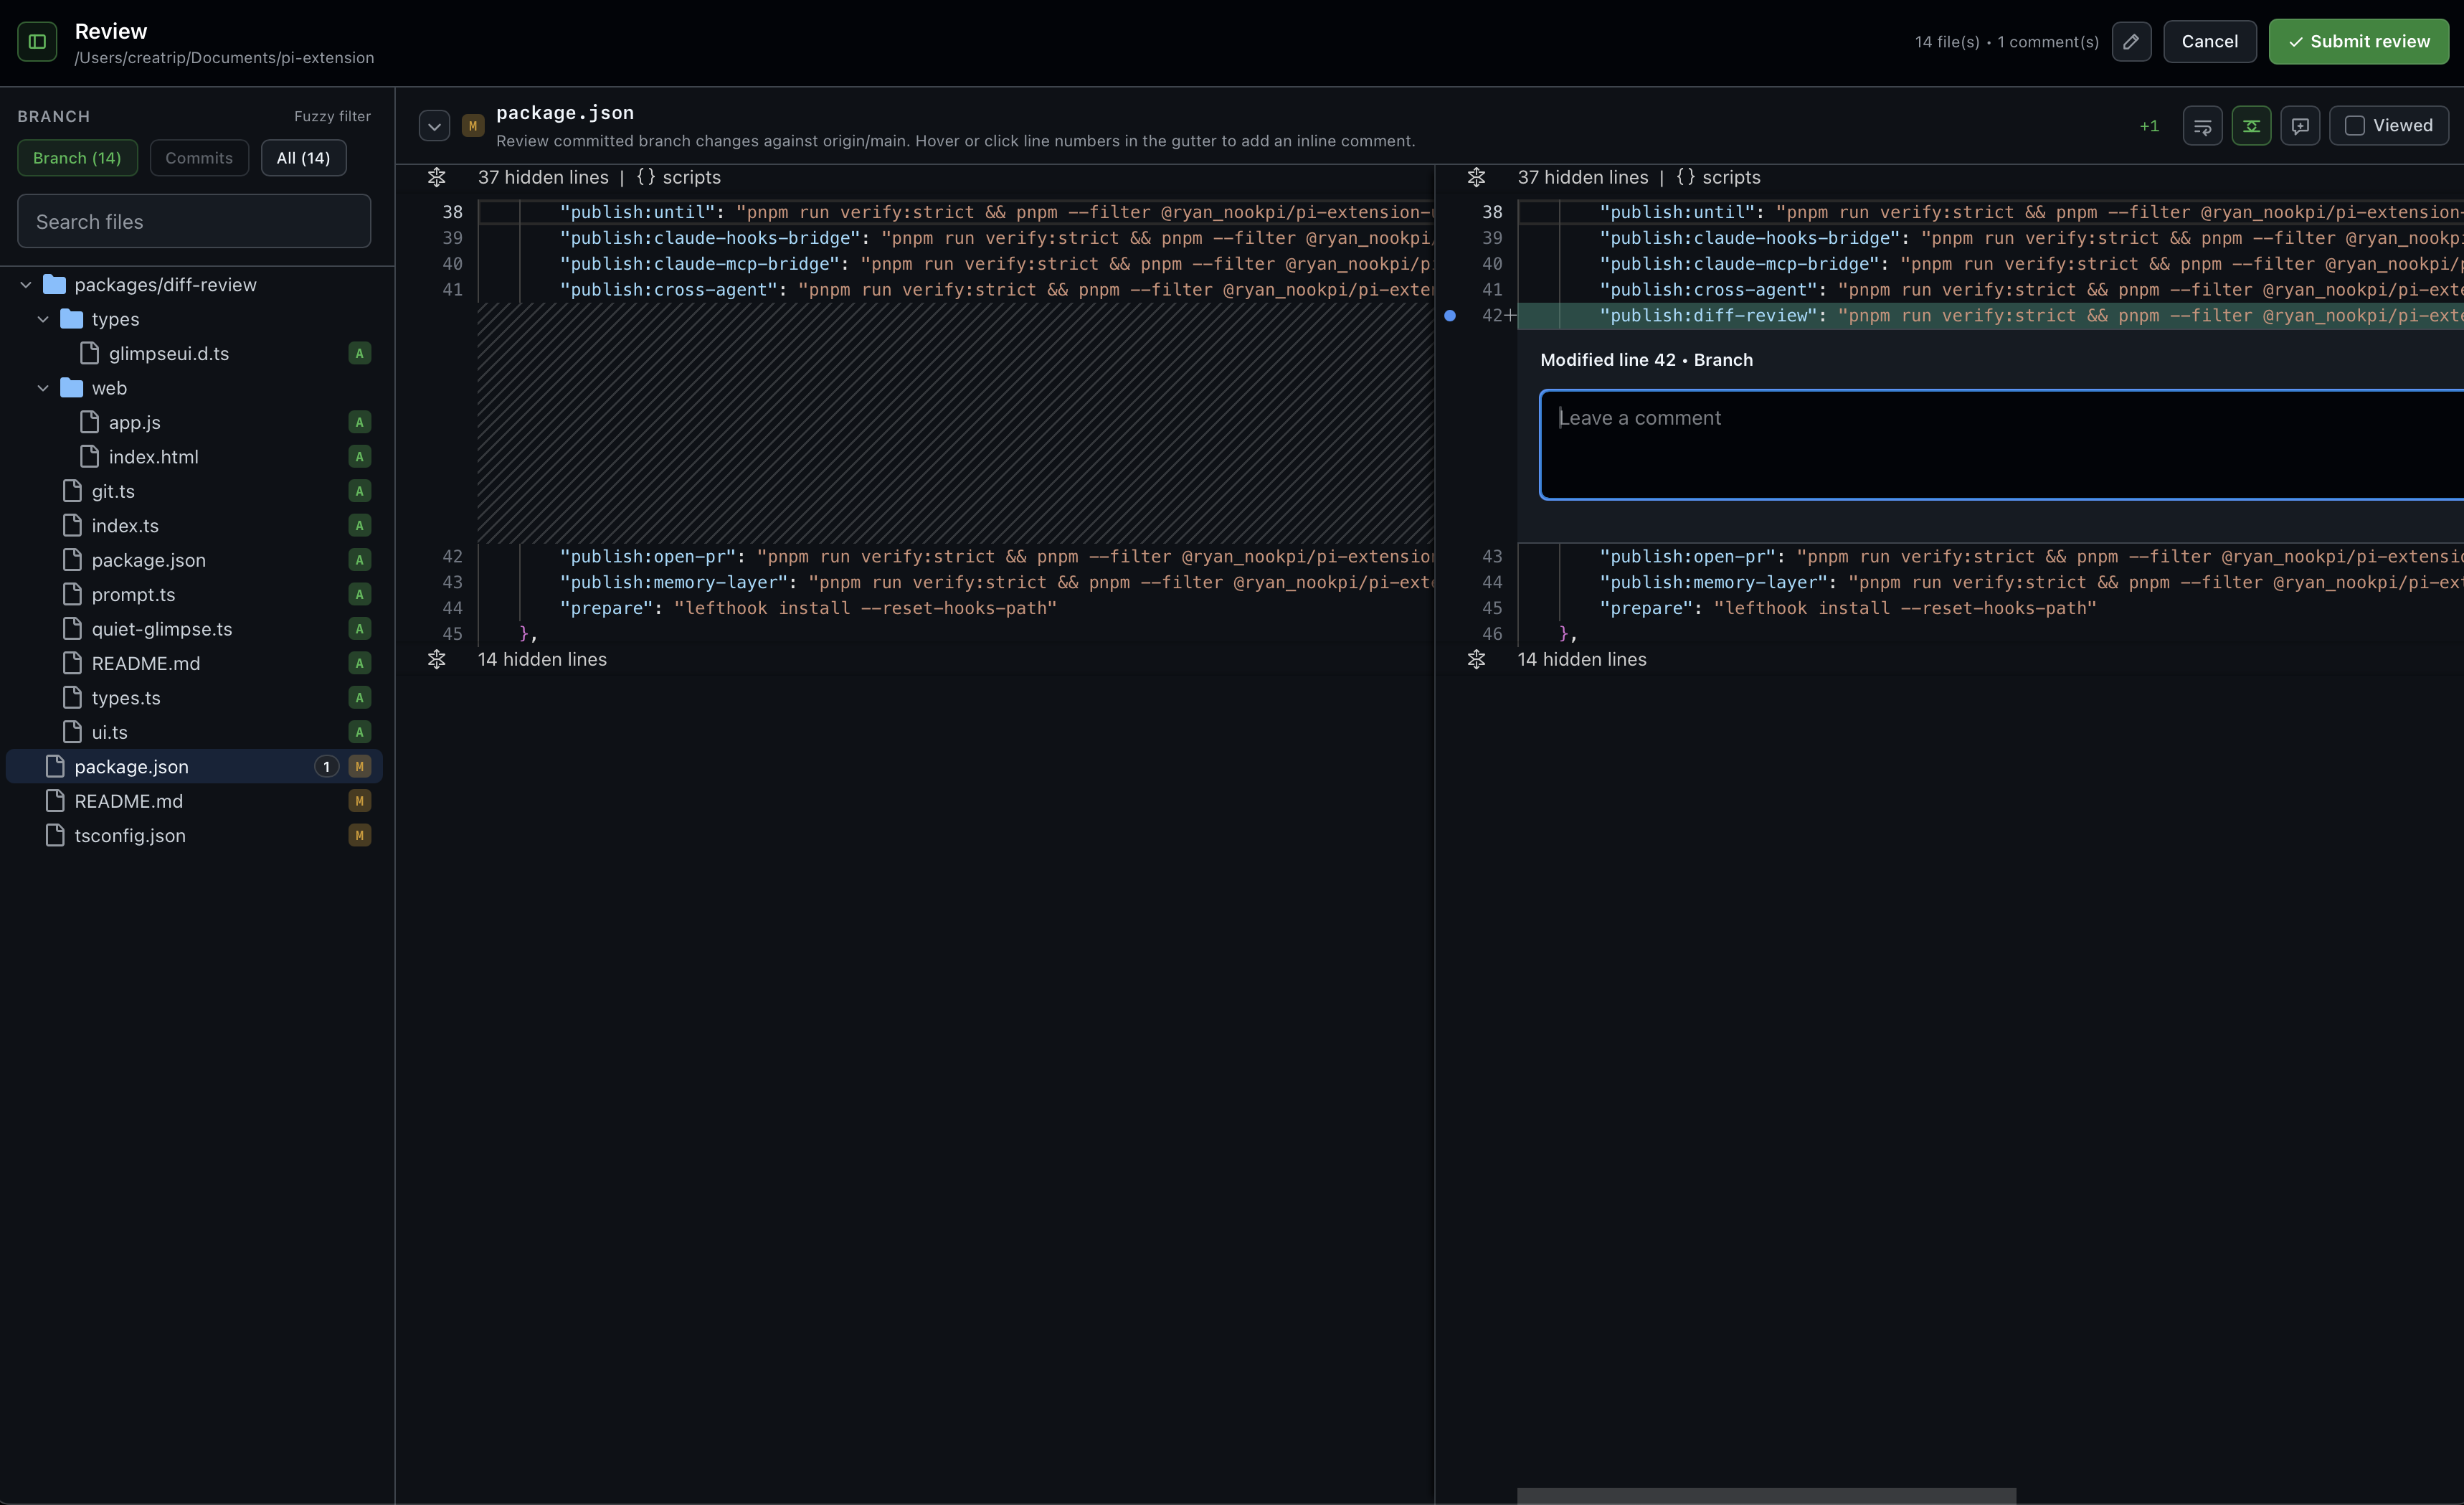
Task: Open glimpseui.d.ts in the file tree
Action: tap(169, 354)
